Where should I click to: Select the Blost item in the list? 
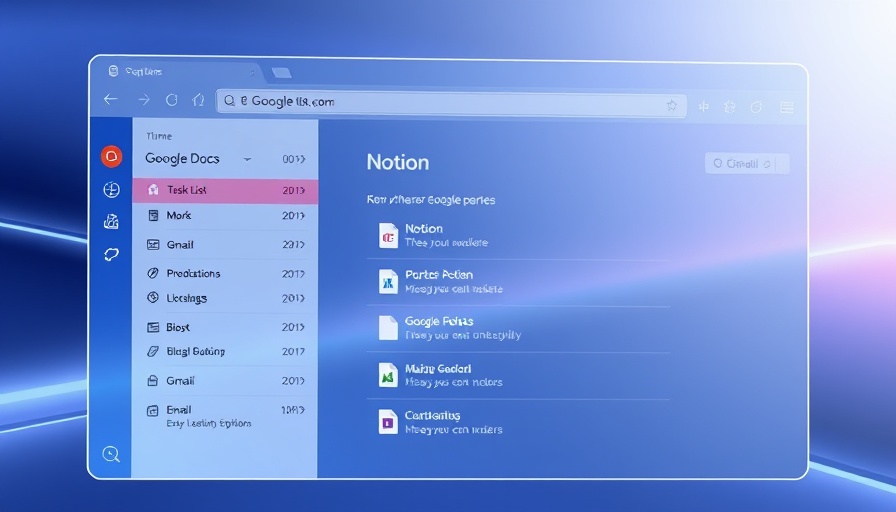[178, 327]
